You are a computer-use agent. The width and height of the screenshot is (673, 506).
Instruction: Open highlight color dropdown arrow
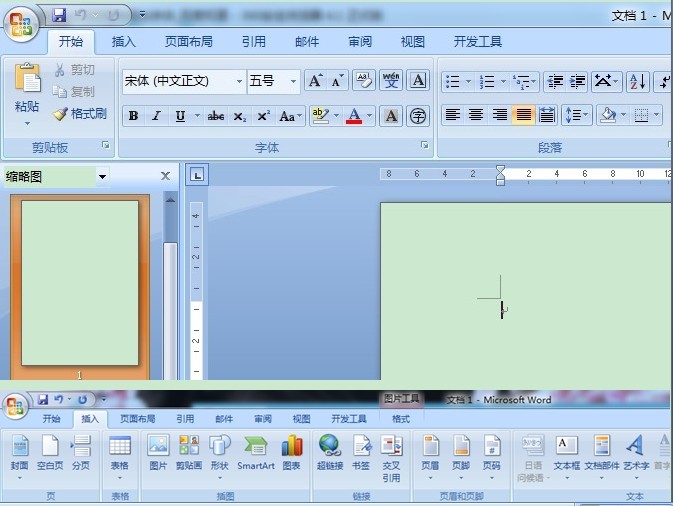(336, 115)
